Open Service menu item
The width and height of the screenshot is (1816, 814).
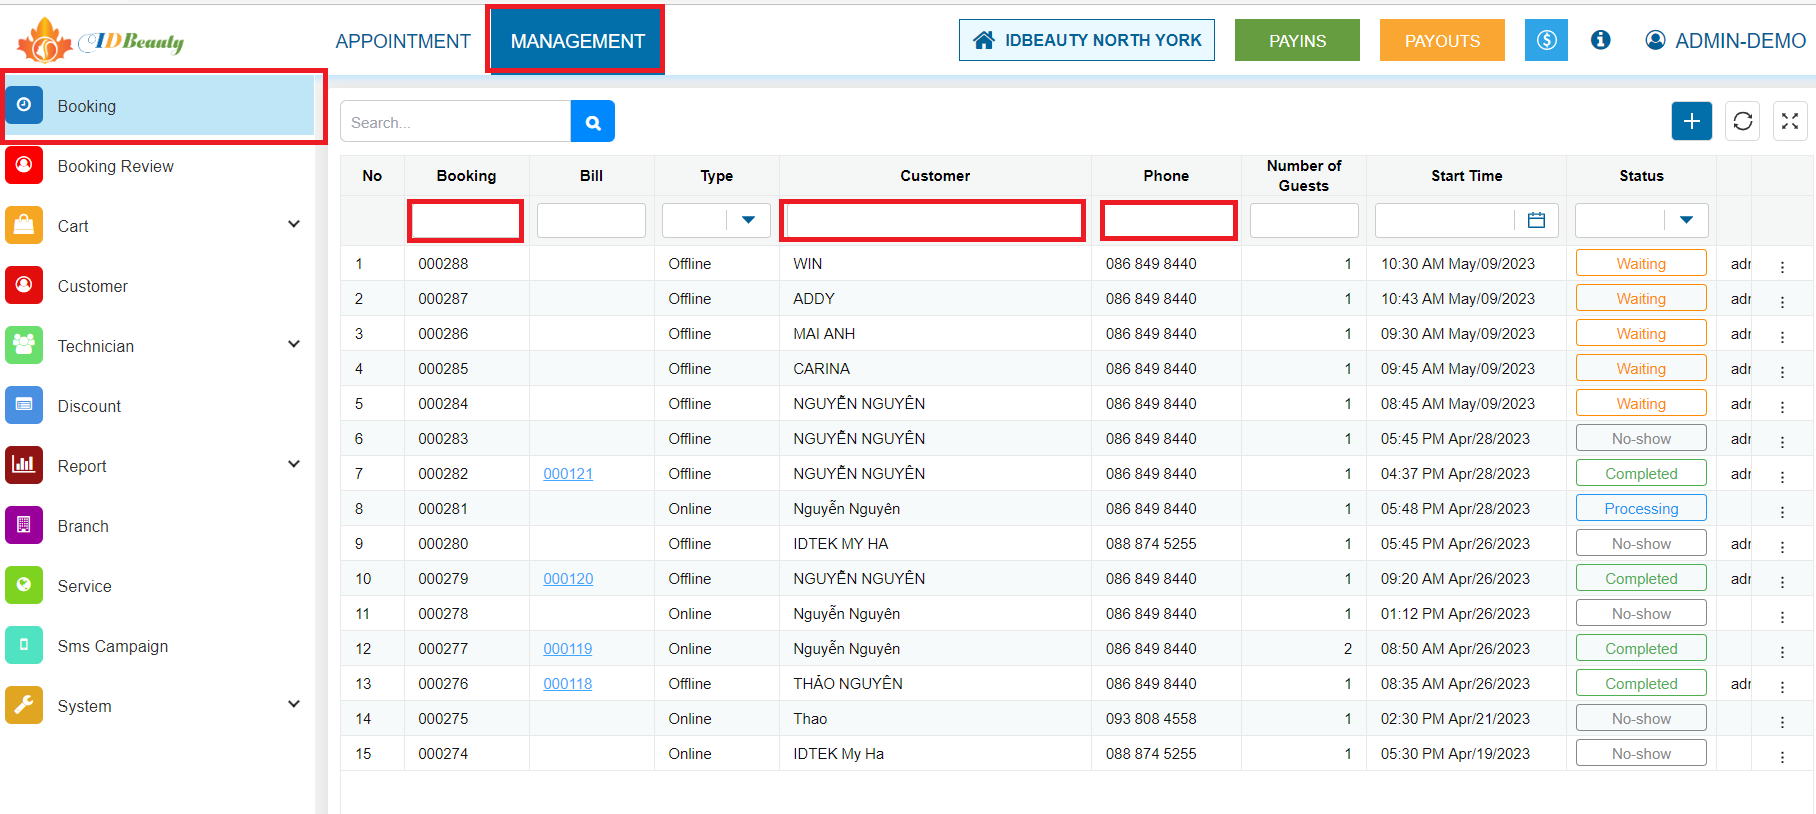coord(84,586)
